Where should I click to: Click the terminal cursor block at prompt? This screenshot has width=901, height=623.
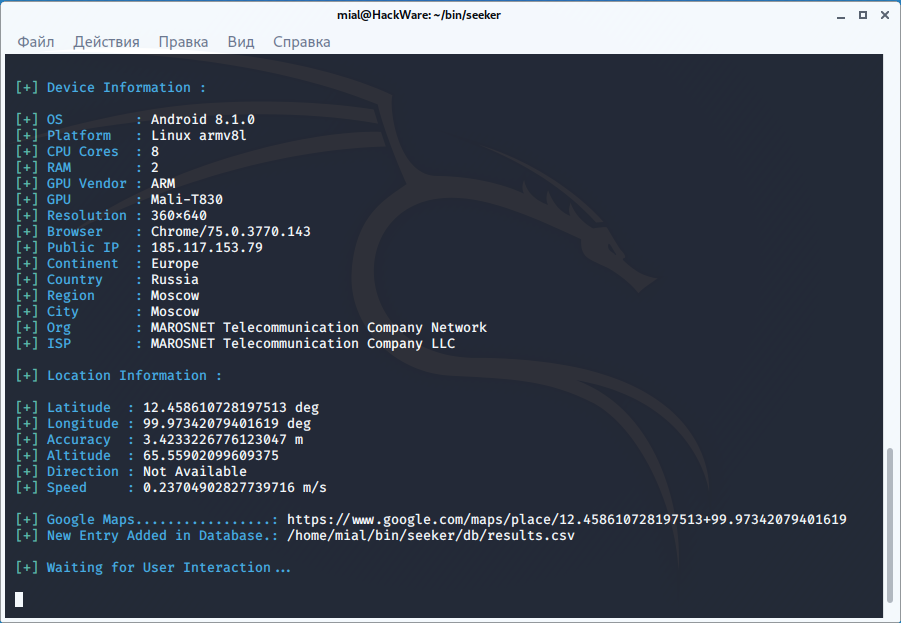[x=19, y=599]
